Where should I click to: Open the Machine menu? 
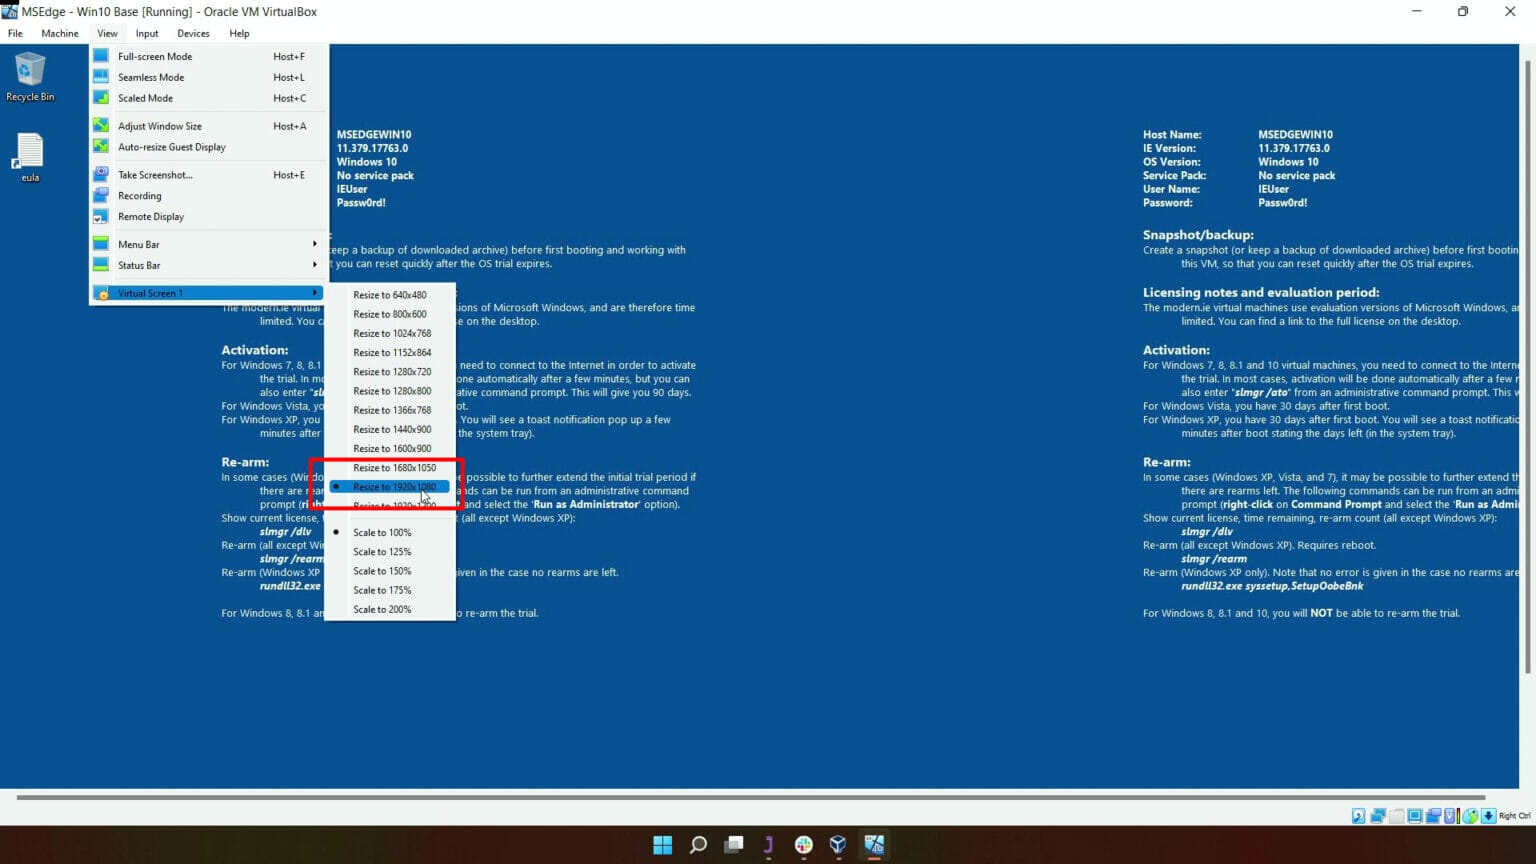click(x=60, y=33)
